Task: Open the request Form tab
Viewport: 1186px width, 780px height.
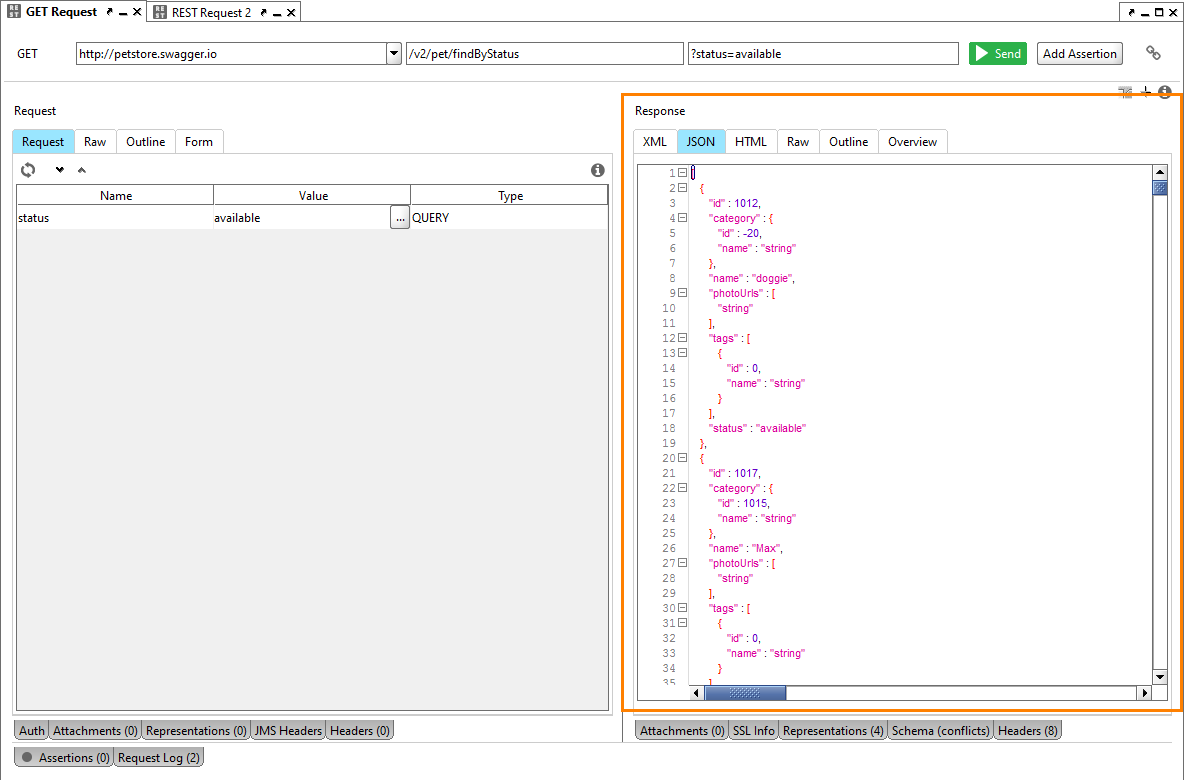Action: [x=199, y=141]
